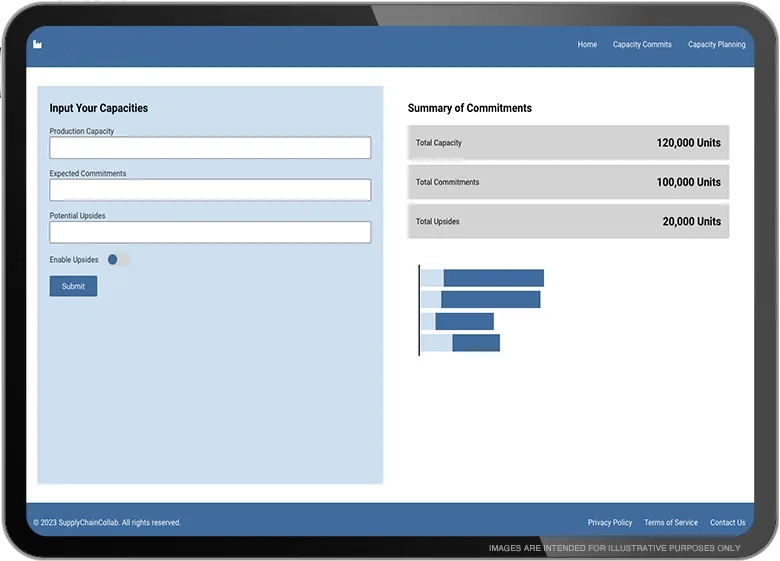The image size is (780, 561).
Task: Open the Total Upsides summary row
Action: click(568, 221)
